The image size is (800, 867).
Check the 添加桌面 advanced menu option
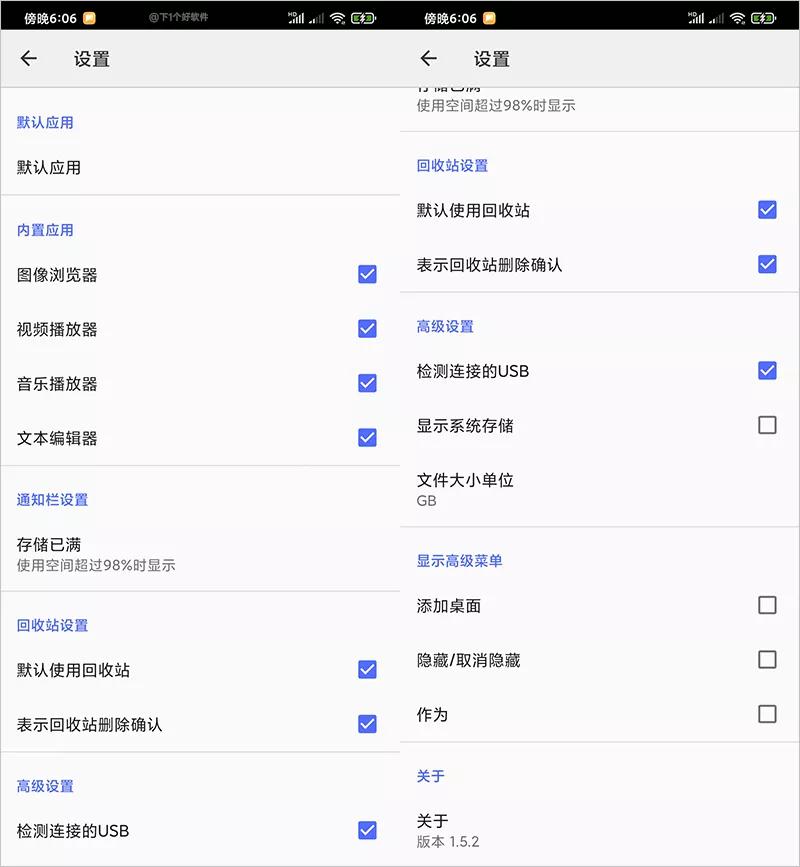click(767, 605)
